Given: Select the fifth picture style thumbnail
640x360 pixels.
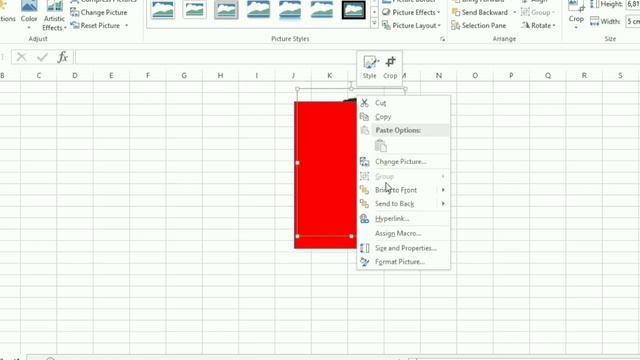Looking at the screenshot, I should 290,9.
